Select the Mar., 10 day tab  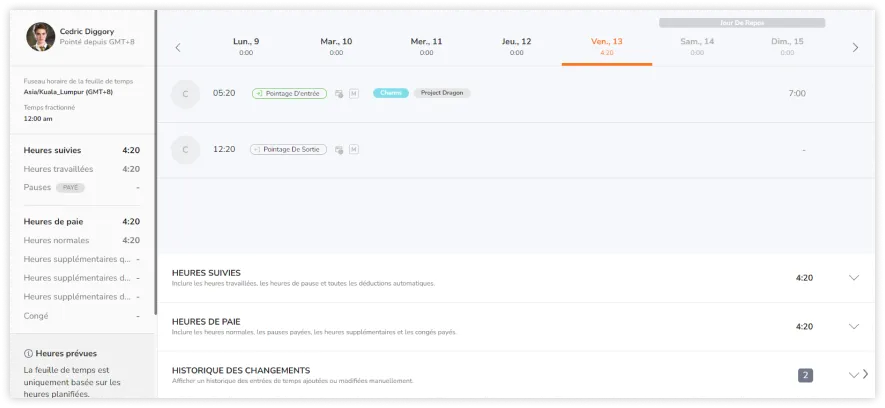click(x=336, y=46)
